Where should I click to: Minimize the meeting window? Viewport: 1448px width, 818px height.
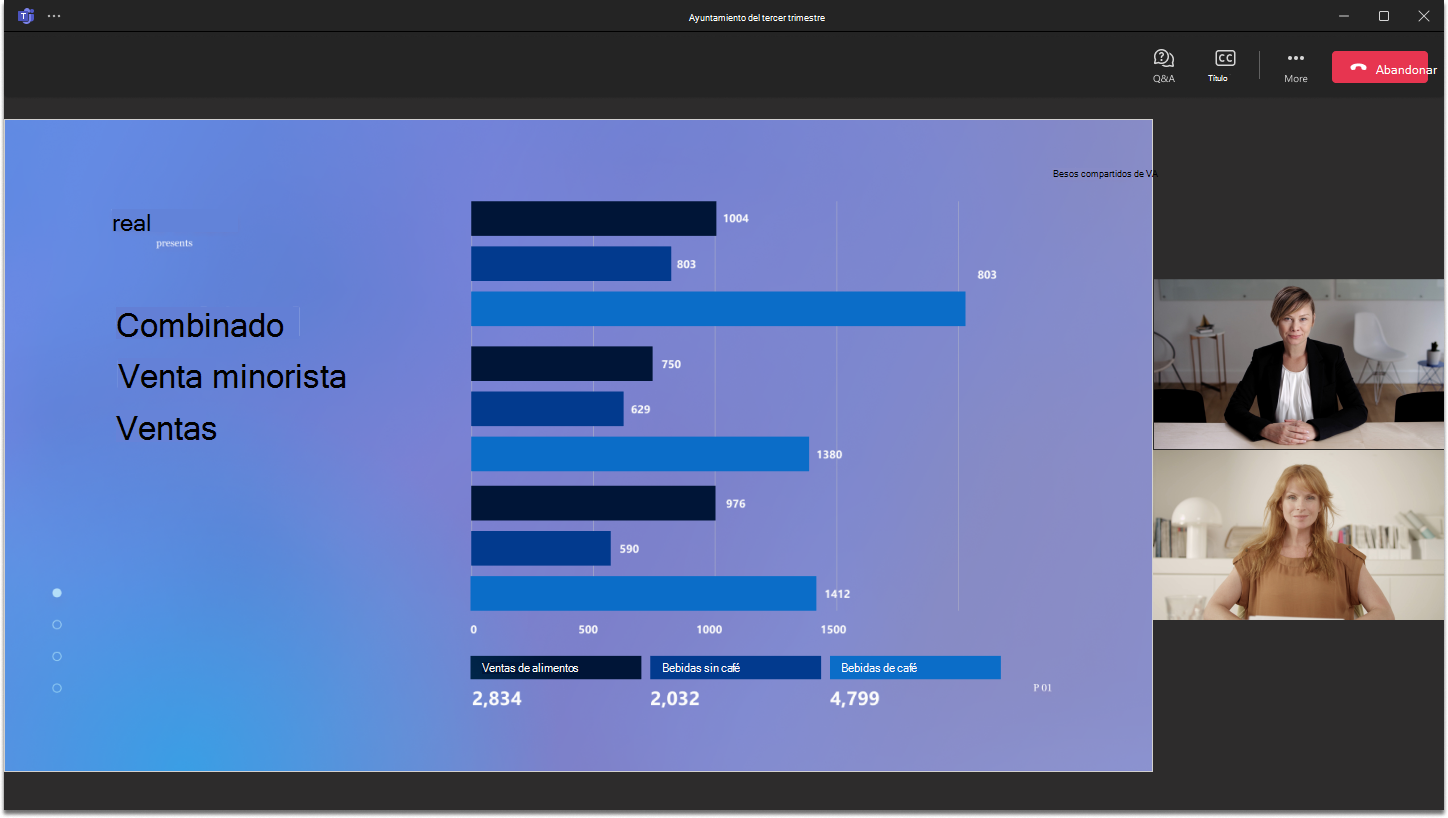(x=1344, y=16)
